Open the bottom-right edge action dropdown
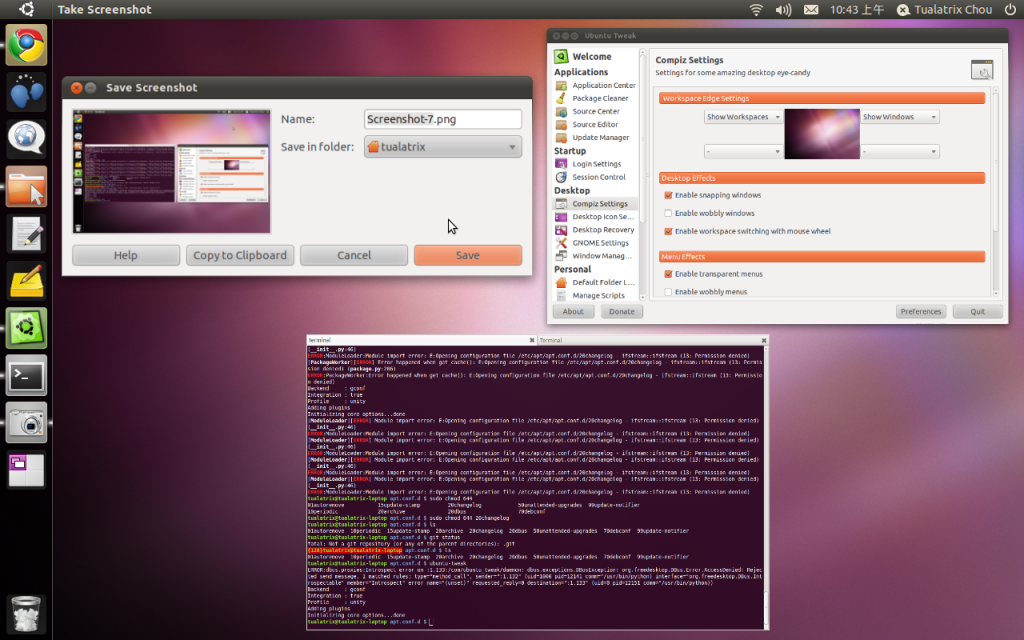The height and width of the screenshot is (640, 1024). pyautogui.click(x=900, y=152)
